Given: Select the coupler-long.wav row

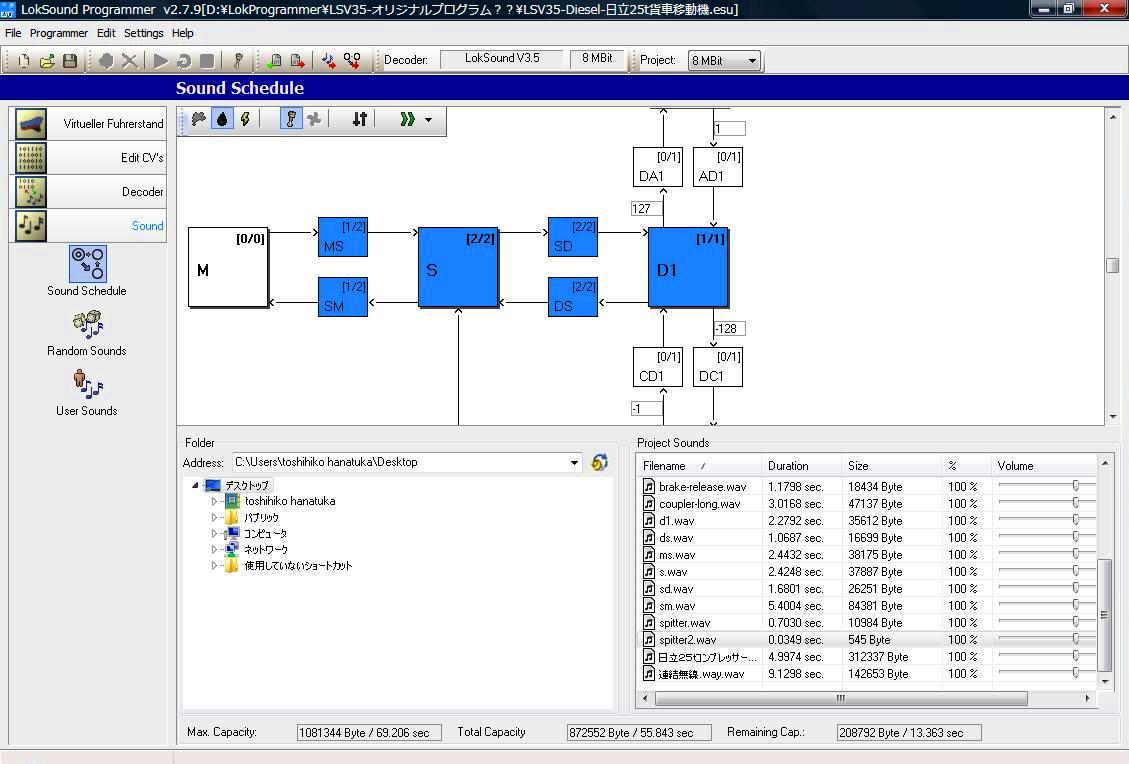Looking at the screenshot, I should (868, 503).
